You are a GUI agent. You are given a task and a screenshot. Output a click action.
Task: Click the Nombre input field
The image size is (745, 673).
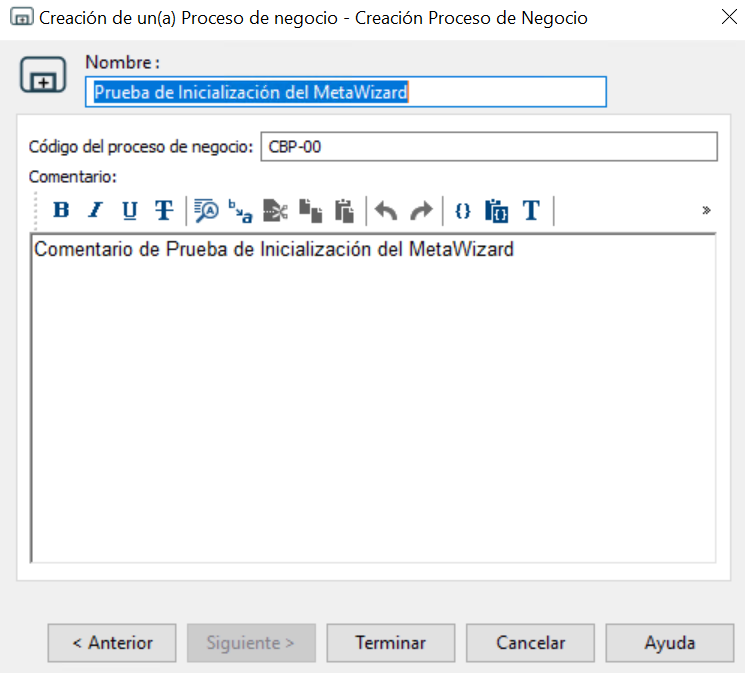[346, 92]
